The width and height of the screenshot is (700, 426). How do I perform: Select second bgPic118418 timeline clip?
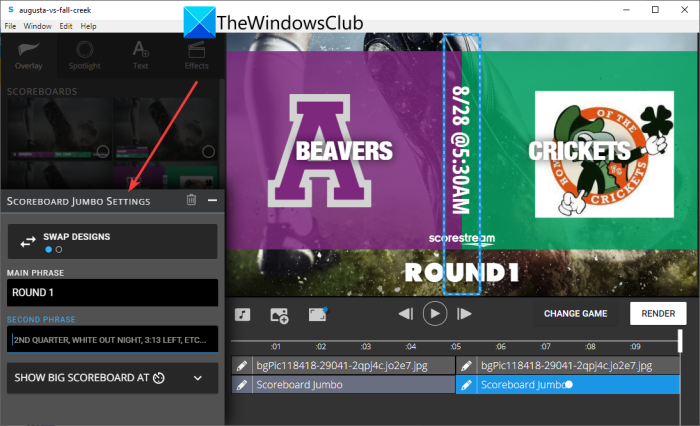tap(568, 366)
